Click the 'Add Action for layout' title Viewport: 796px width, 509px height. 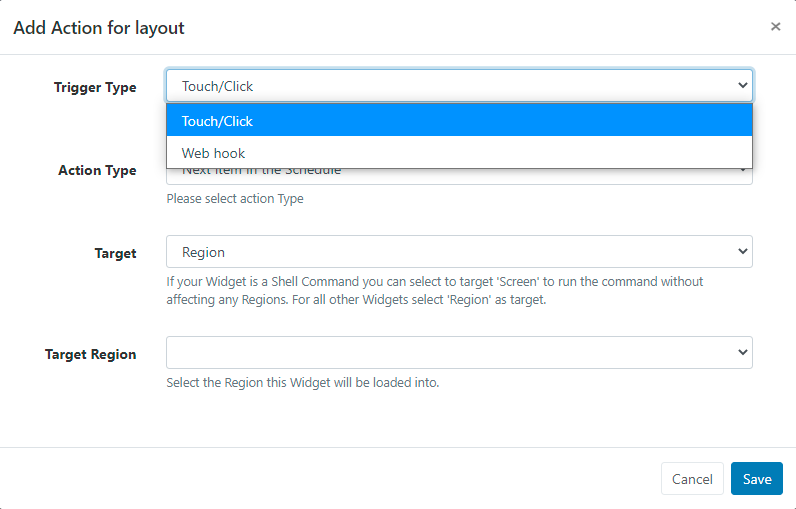pos(99,28)
